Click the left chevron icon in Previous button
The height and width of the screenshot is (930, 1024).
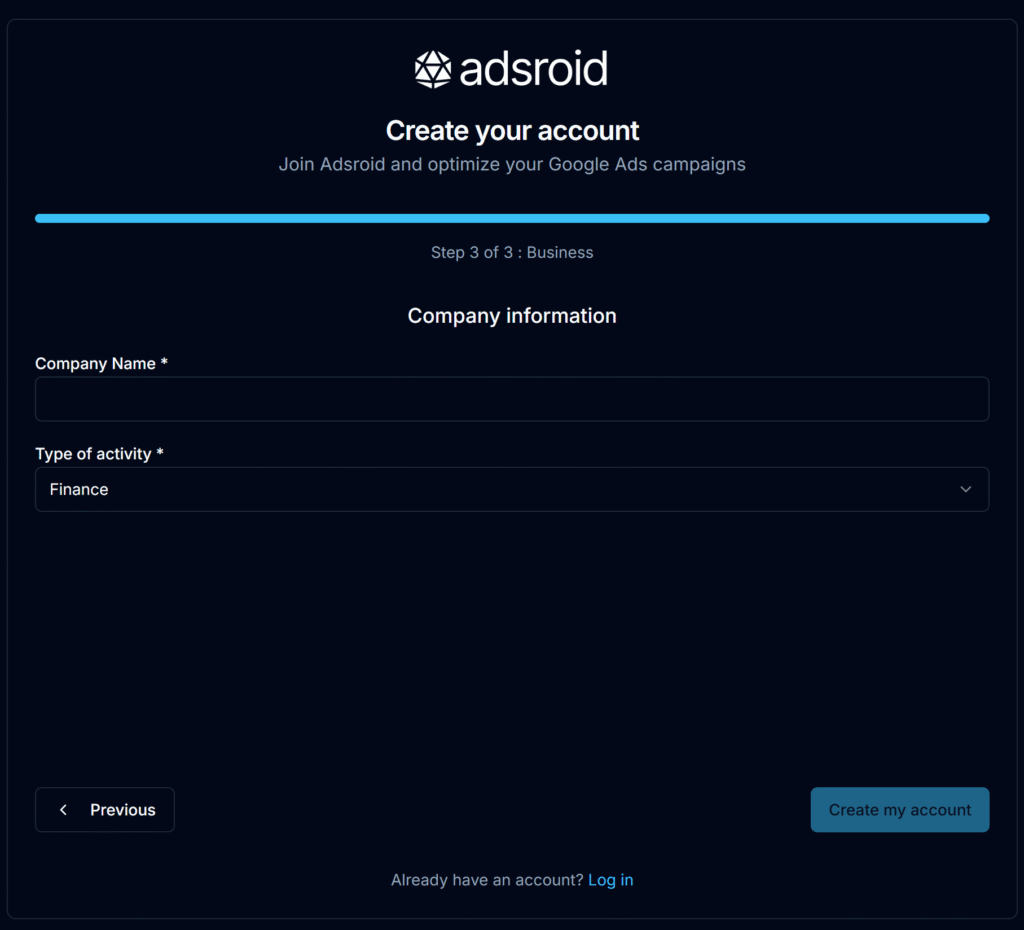coord(63,810)
